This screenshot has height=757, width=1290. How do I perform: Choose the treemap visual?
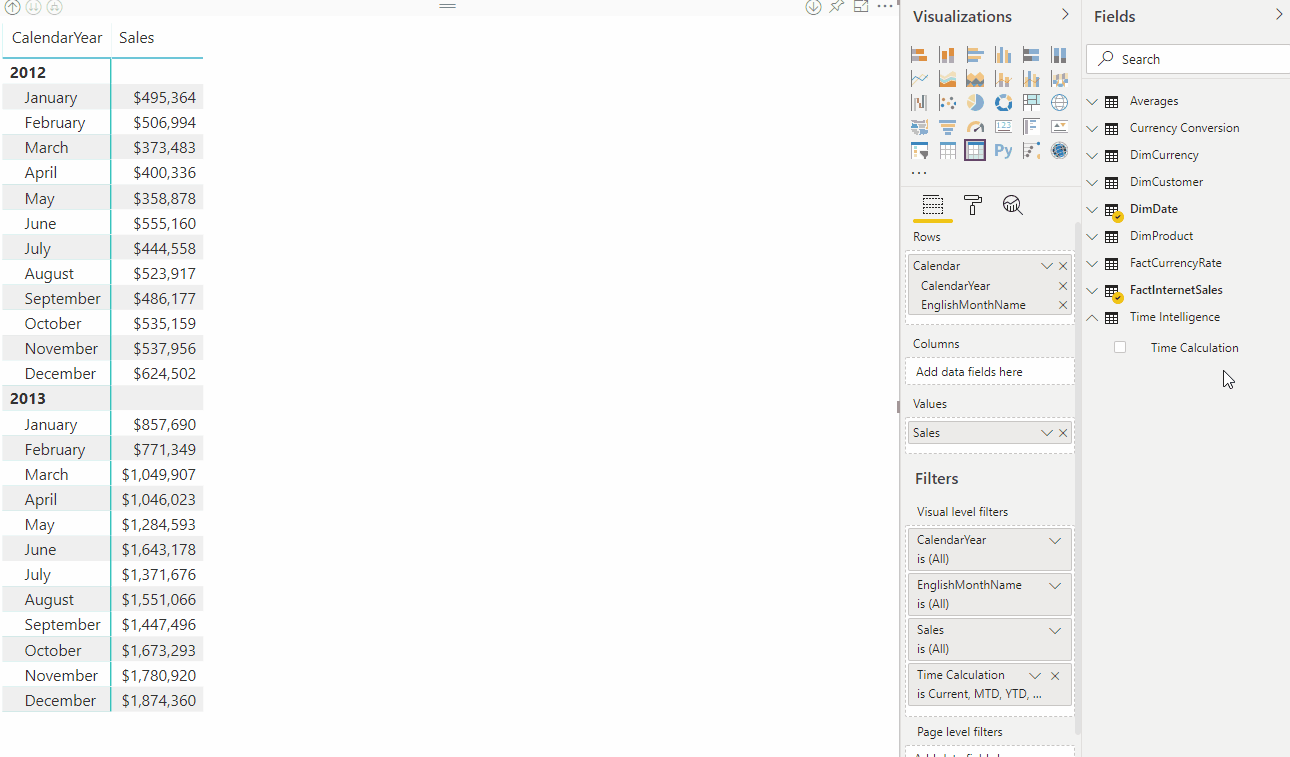(x=1031, y=101)
